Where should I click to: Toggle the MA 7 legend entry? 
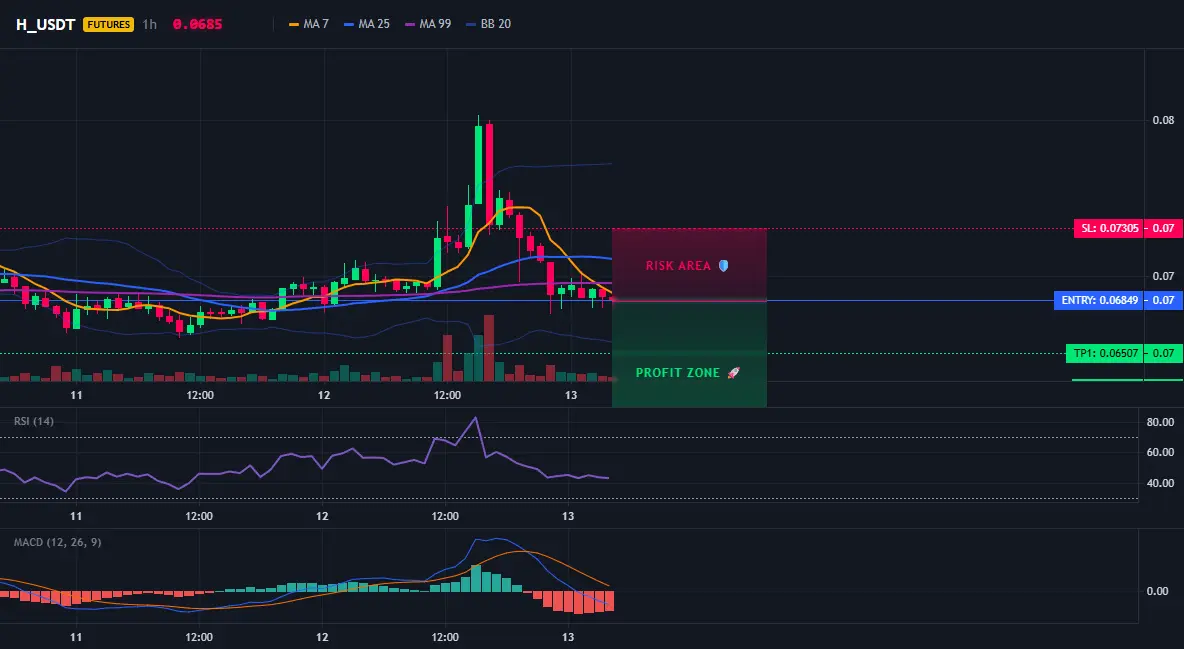[309, 24]
